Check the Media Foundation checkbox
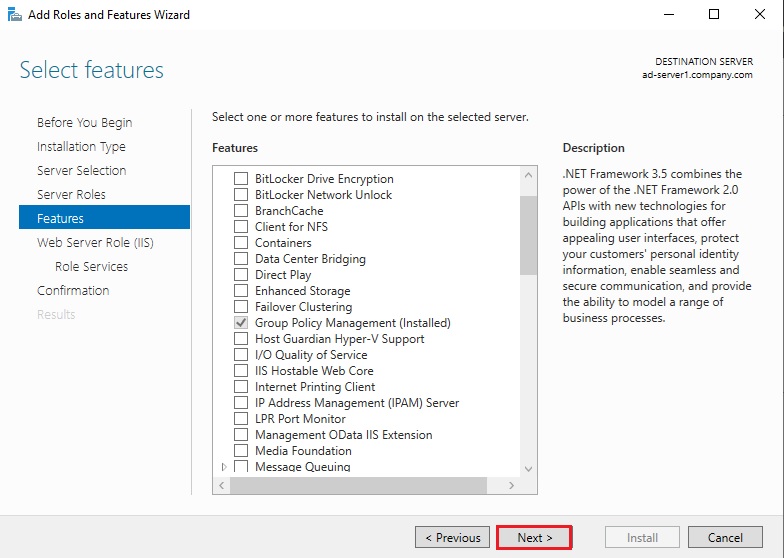Screen dimensions: 784x558 [x=241, y=451]
